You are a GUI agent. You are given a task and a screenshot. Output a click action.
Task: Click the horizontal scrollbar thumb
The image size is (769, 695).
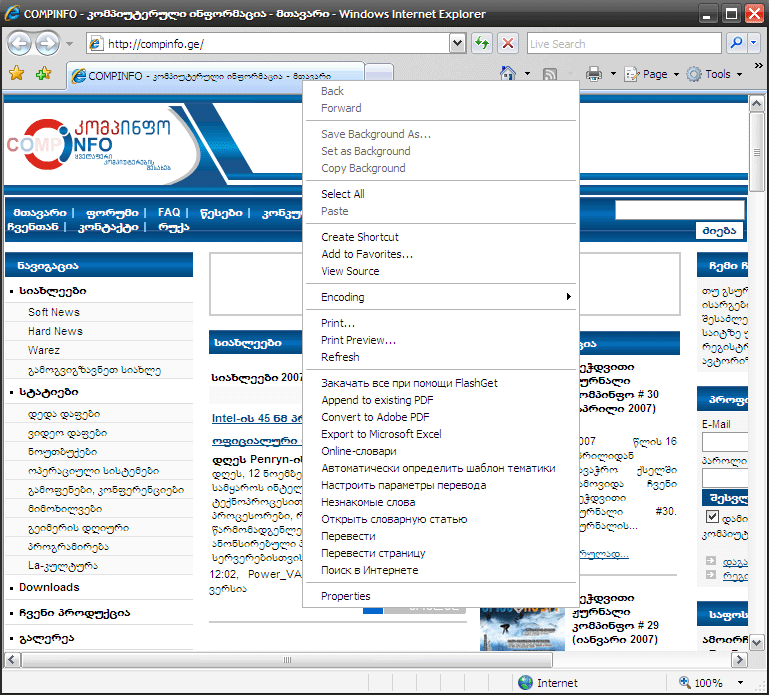[287, 660]
